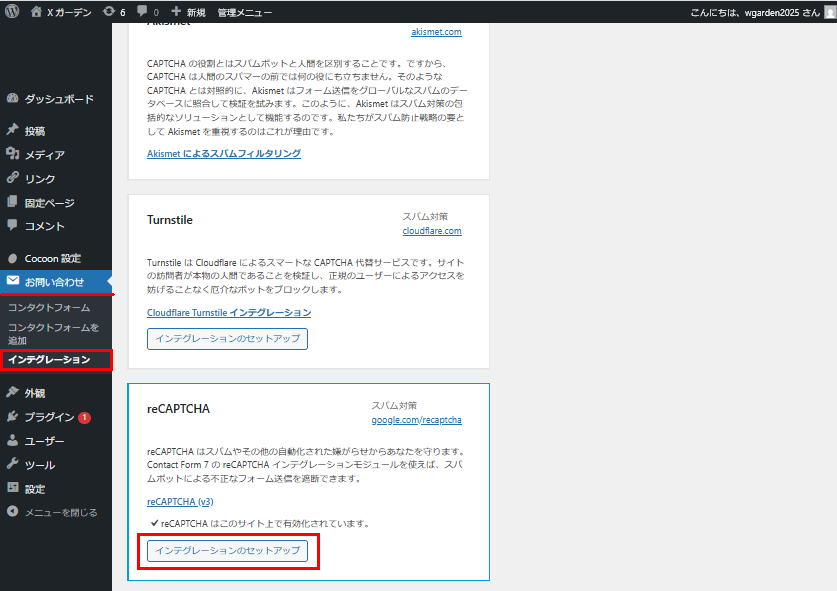Click the 投稿 pin icon in sidebar
This screenshot has height=591, width=837.
point(13,131)
